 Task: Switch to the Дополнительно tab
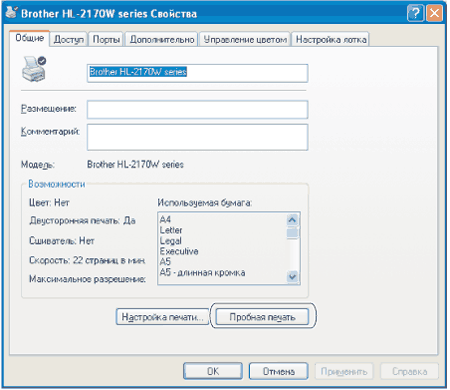click(x=162, y=40)
